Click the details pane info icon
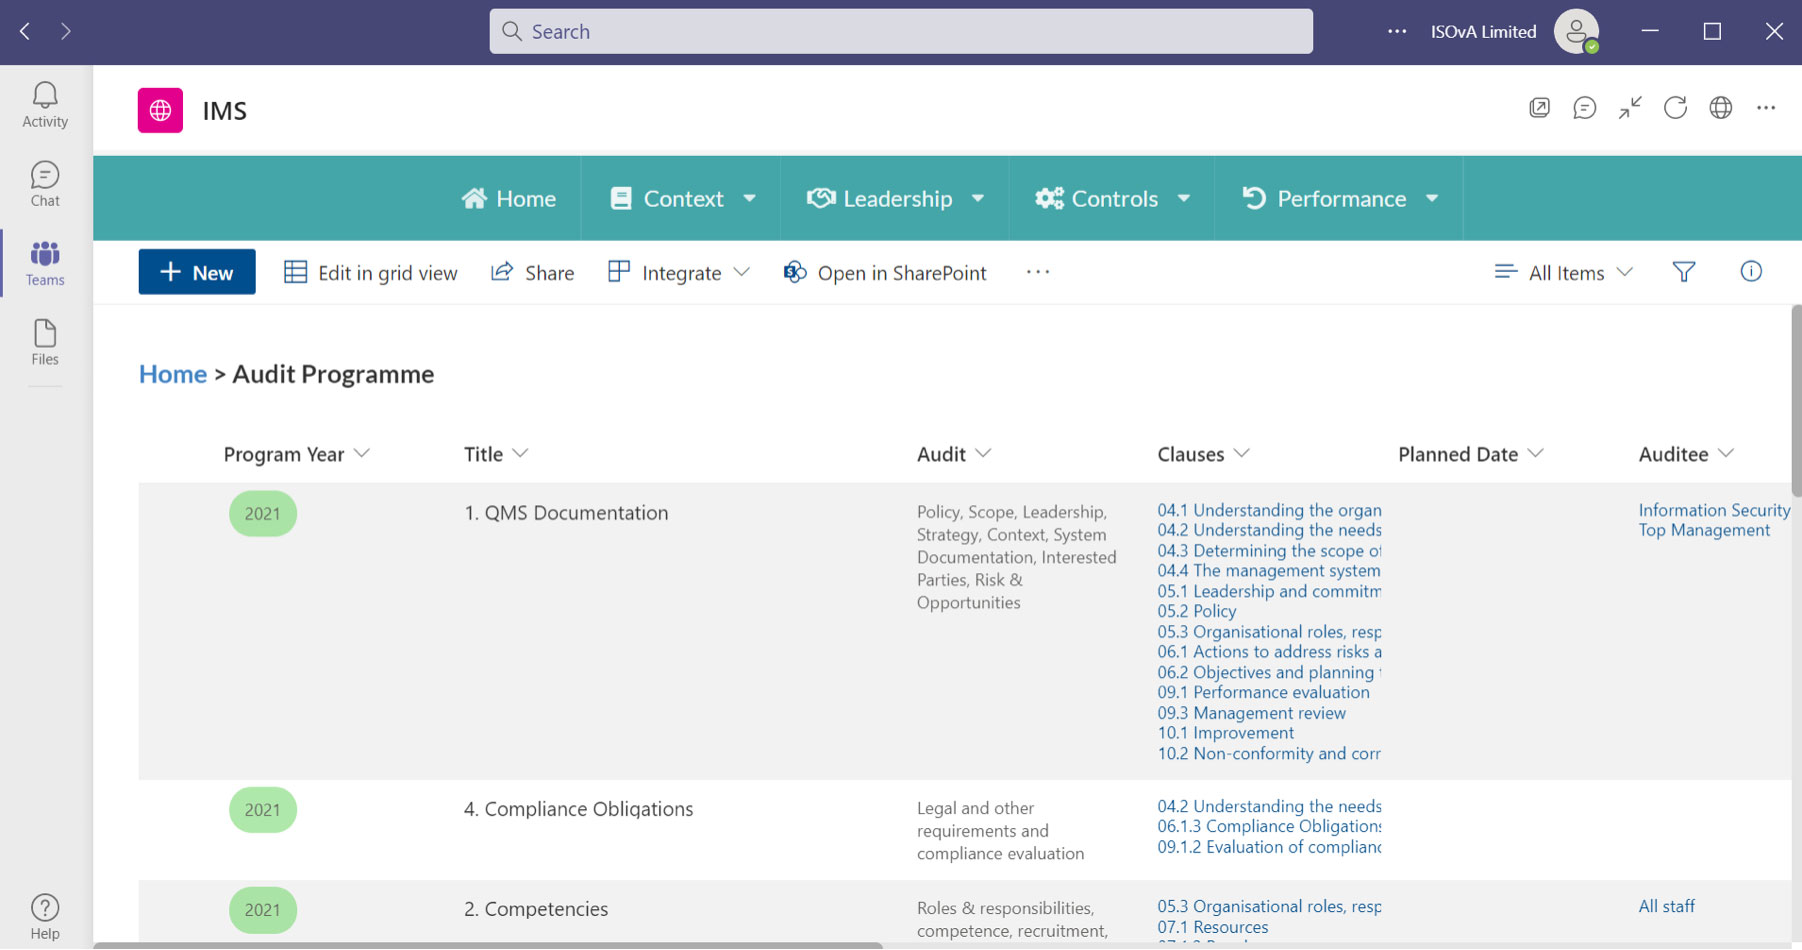This screenshot has height=950, width=1802. tap(1751, 271)
